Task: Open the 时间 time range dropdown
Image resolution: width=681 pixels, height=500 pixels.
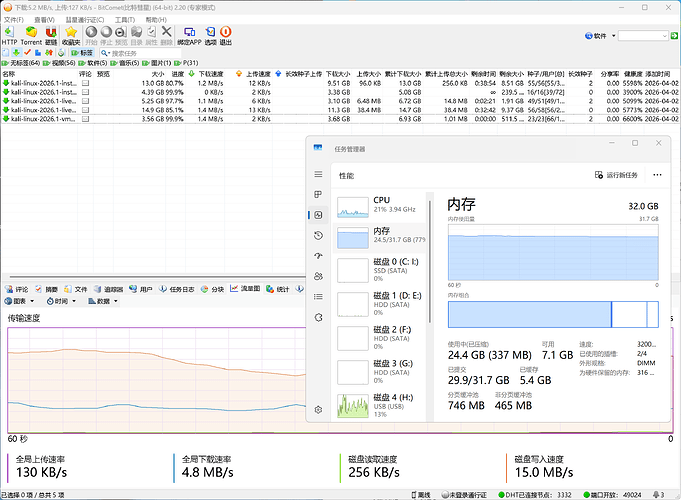Action: click(62, 301)
